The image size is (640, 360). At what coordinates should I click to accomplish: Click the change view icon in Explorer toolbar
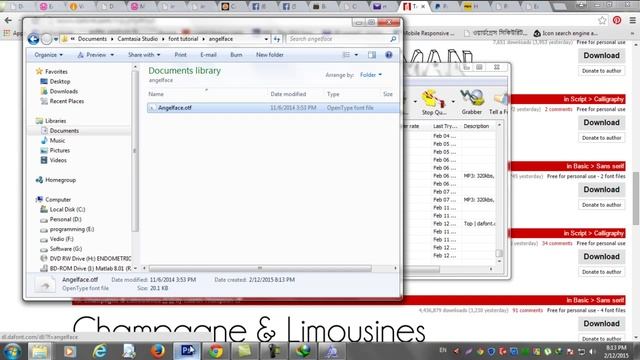[346, 55]
